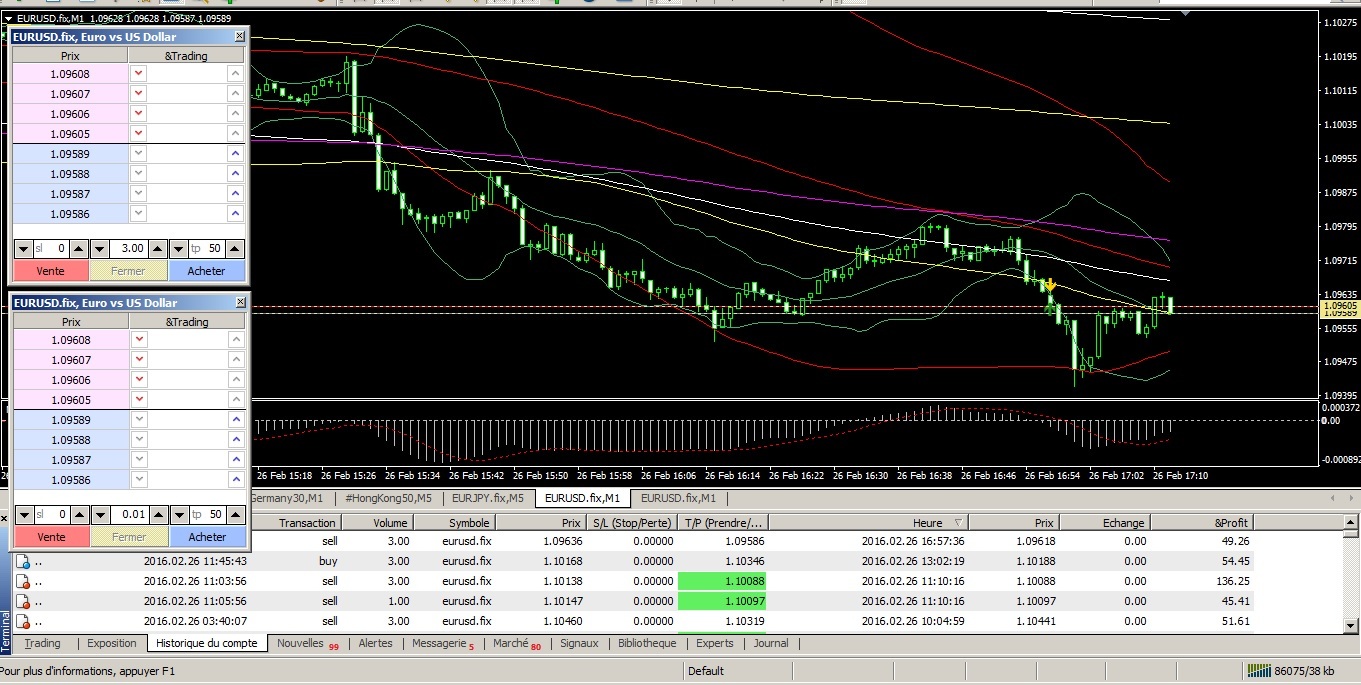Click blue buy arrow at 1.09589 in 3.00-lot panel
This screenshot has width=1361, height=685.
[x=235, y=154]
